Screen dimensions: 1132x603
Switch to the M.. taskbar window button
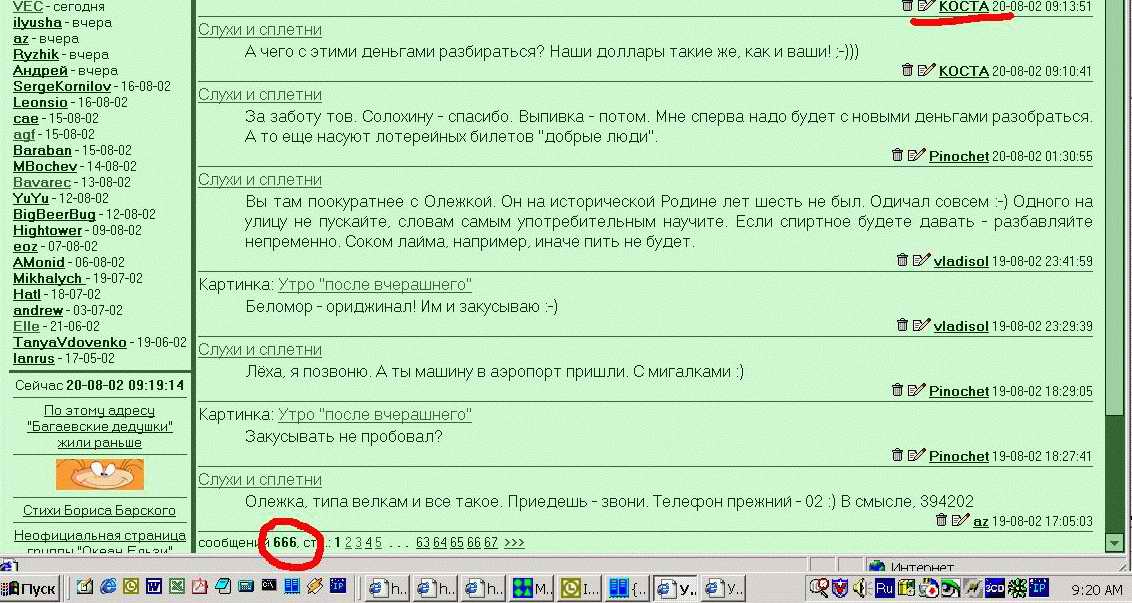click(532, 588)
